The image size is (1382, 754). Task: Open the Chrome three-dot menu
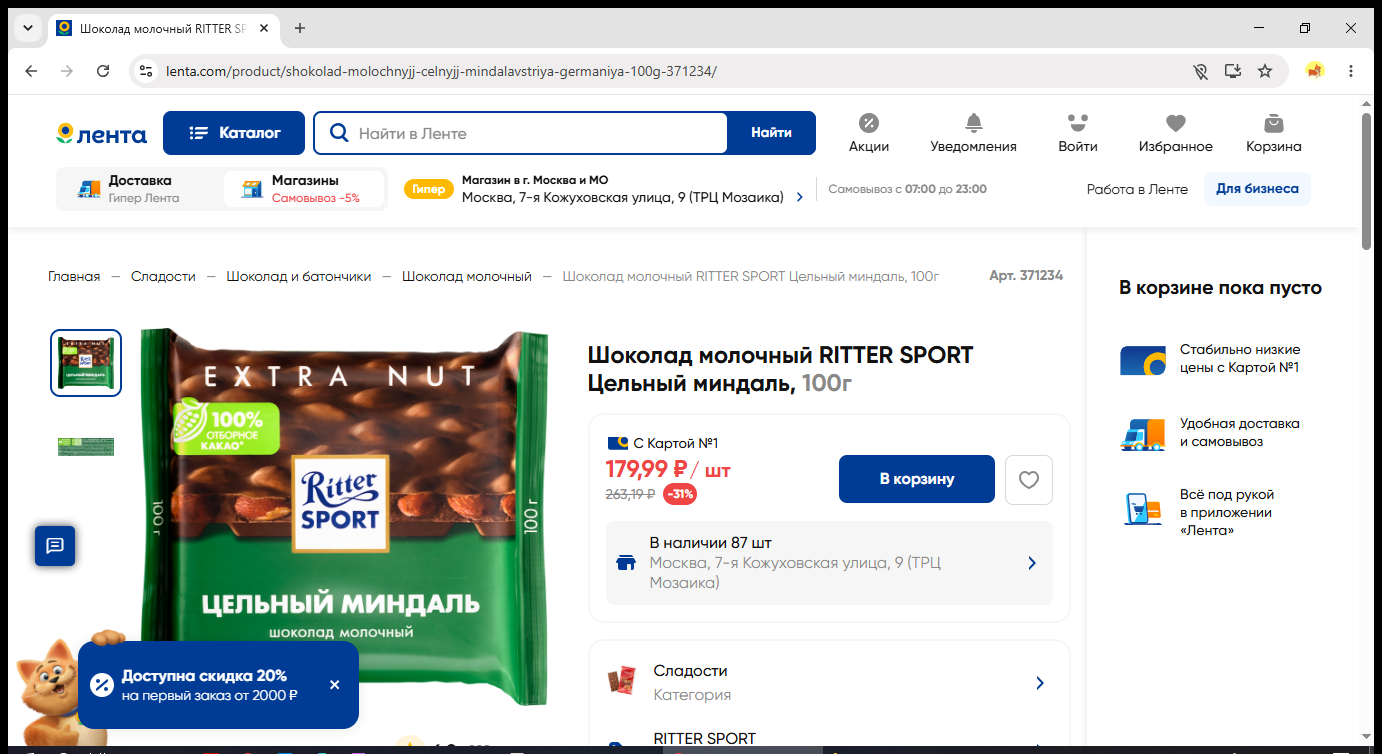pos(1351,71)
